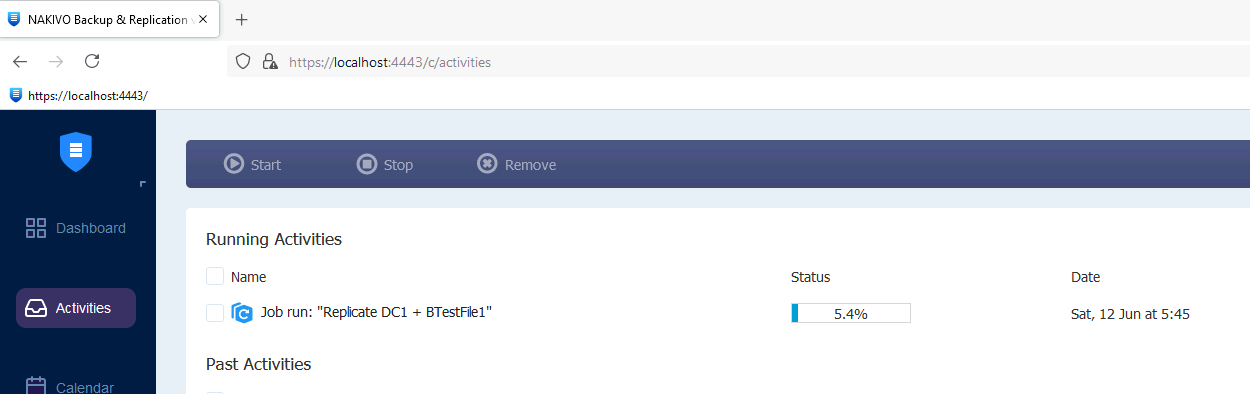This screenshot has width=1250, height=394.
Task: Click the URL address field
Action: pos(738,61)
